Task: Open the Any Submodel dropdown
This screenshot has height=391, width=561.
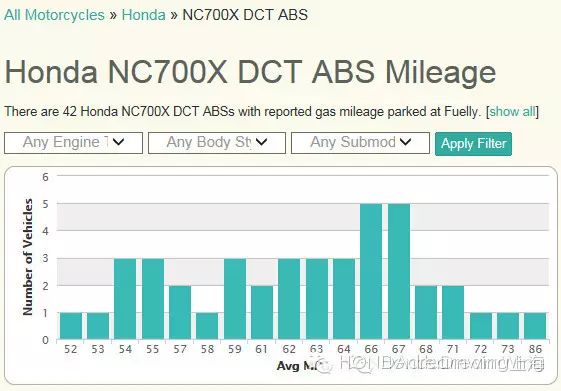Action: [x=360, y=143]
